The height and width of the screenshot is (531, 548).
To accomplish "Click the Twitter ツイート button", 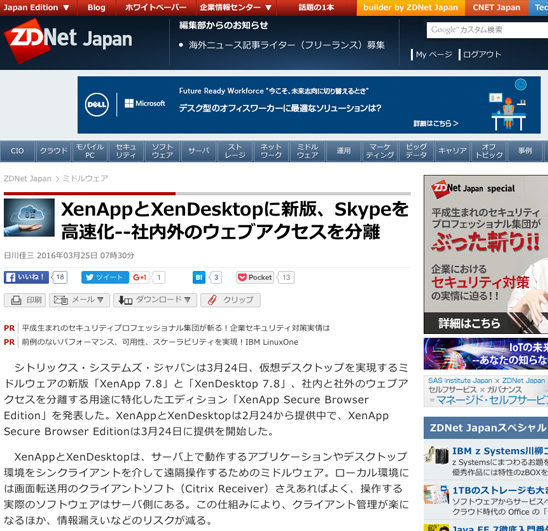I will click(x=105, y=277).
